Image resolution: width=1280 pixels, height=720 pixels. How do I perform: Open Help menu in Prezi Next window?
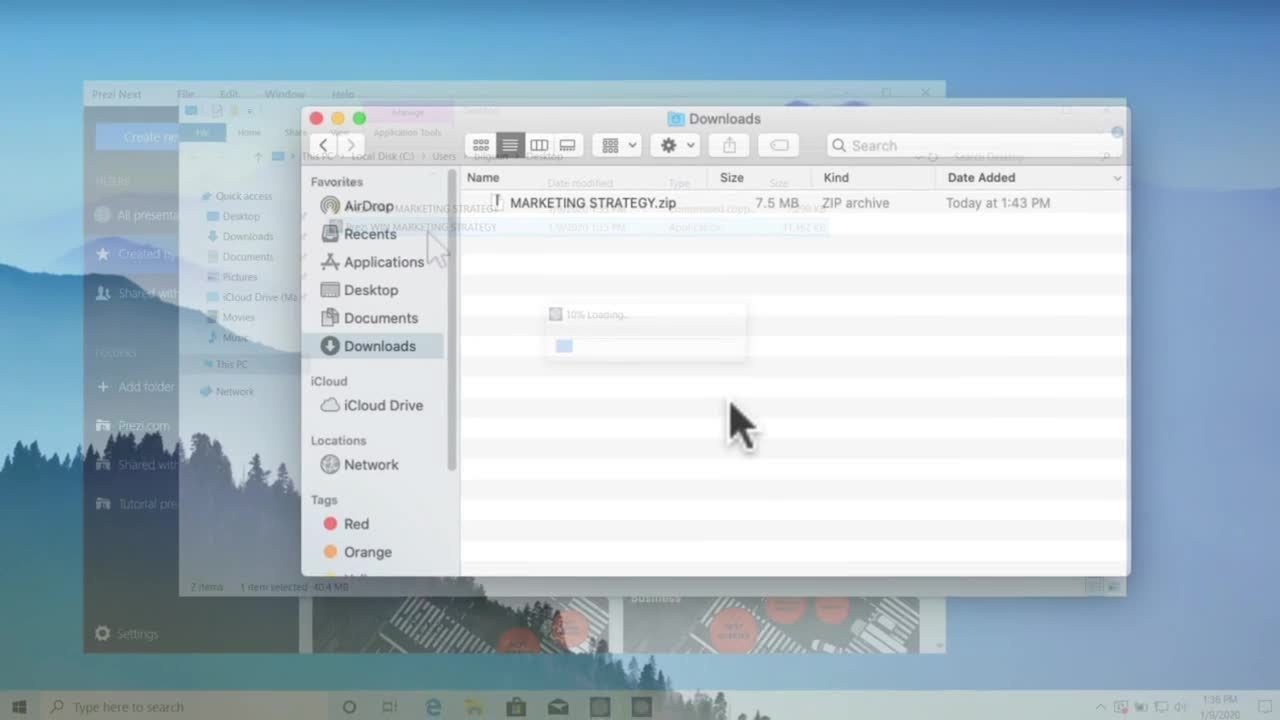coord(343,95)
